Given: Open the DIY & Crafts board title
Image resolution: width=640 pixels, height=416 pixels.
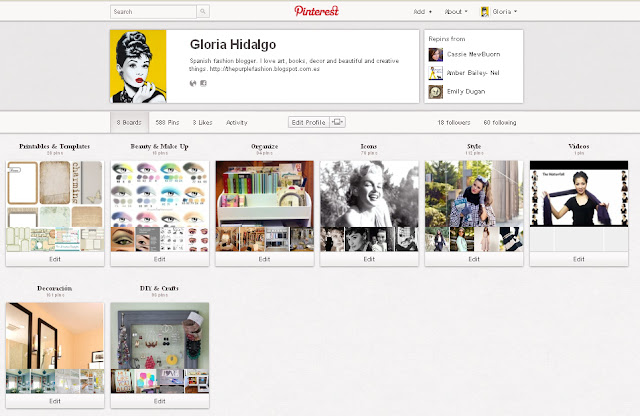Looking at the screenshot, I should pos(160,288).
